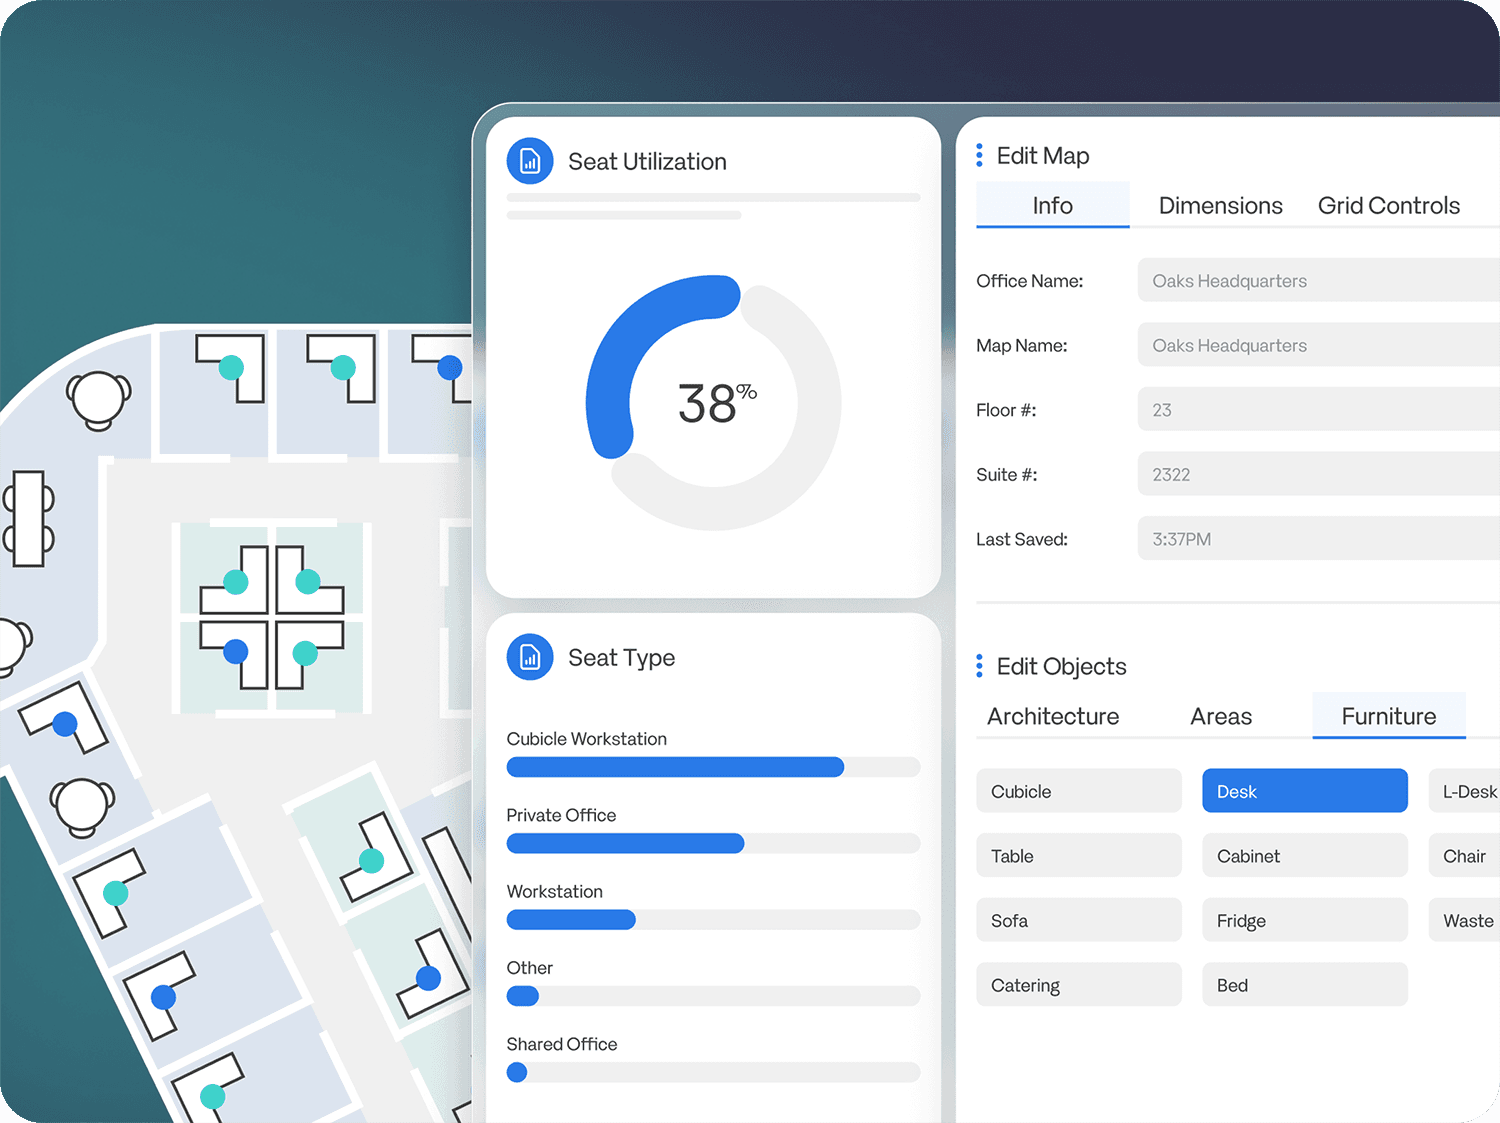The width and height of the screenshot is (1500, 1123).
Task: Choose the Catering furniture button
Action: (x=1079, y=985)
